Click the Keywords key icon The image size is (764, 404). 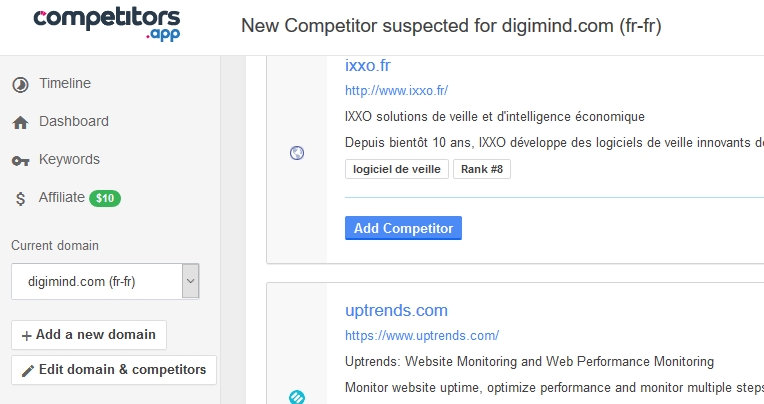click(x=20, y=161)
